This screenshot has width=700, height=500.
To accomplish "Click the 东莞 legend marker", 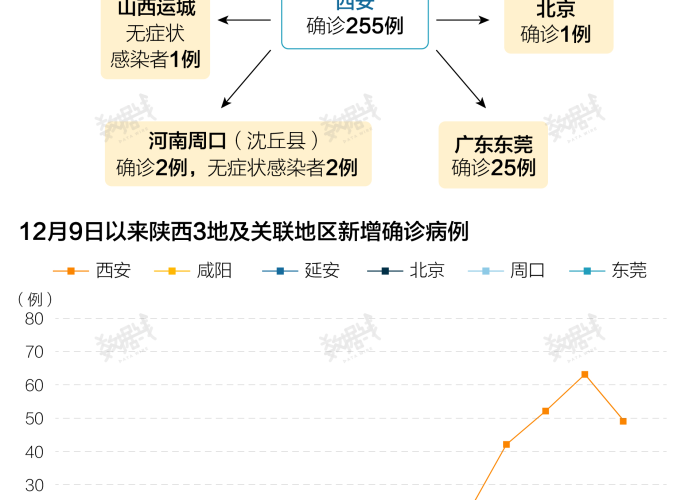I will tap(587, 271).
